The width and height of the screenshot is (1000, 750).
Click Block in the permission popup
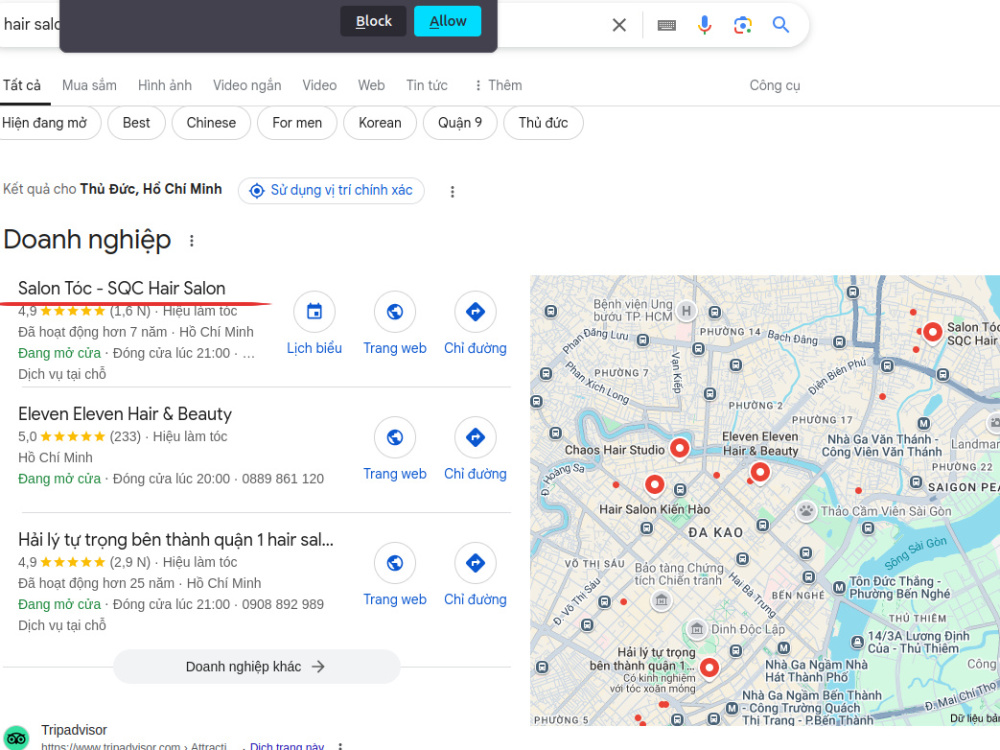[x=373, y=21]
